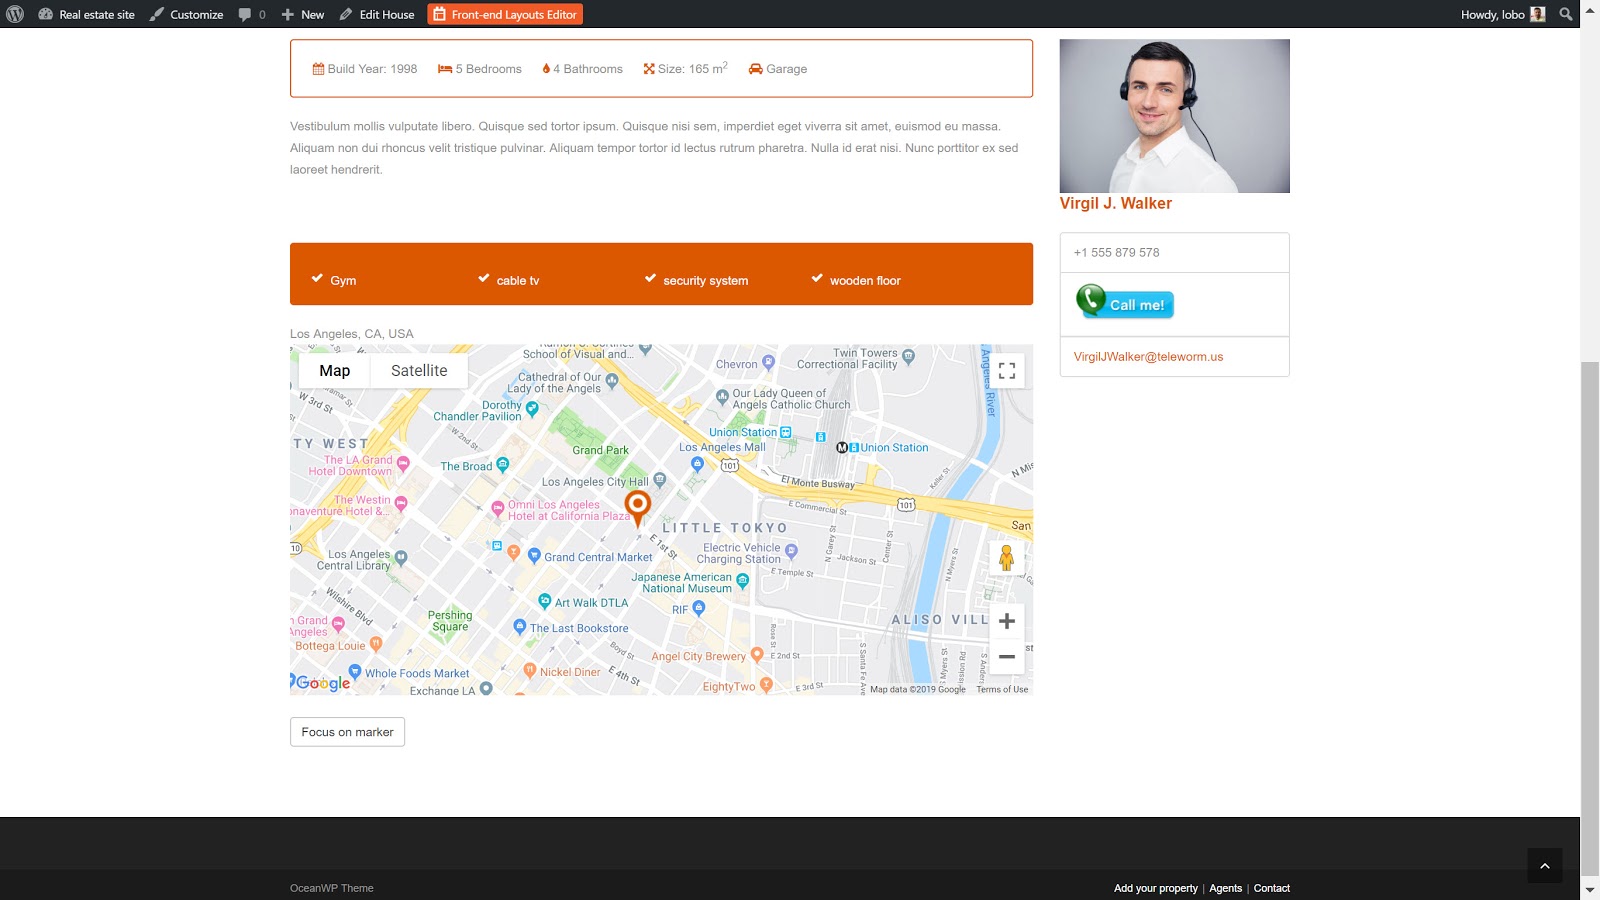The height and width of the screenshot is (900, 1600).
Task: Click the scroll-to-top arrow button
Action: pos(1544,866)
